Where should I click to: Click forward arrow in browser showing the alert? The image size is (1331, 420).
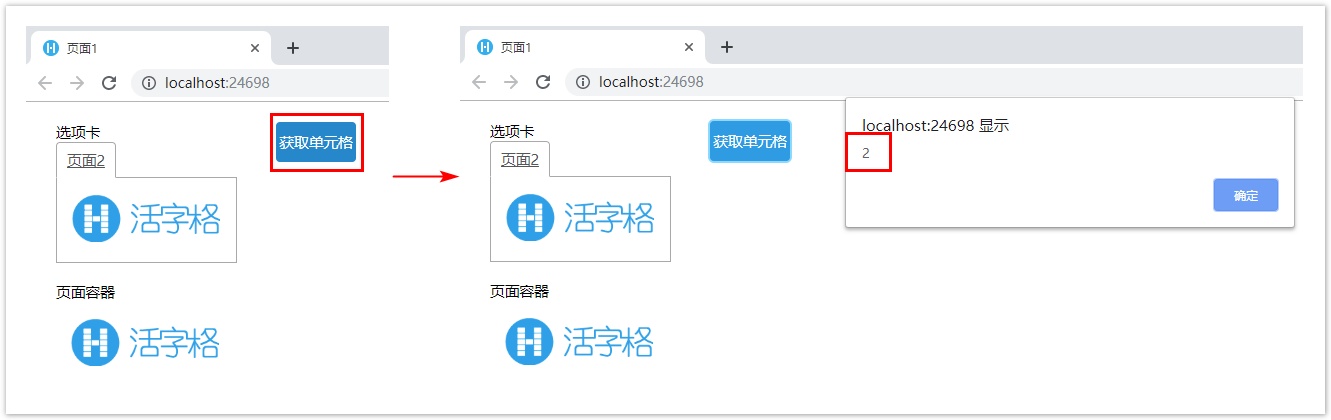[511, 82]
